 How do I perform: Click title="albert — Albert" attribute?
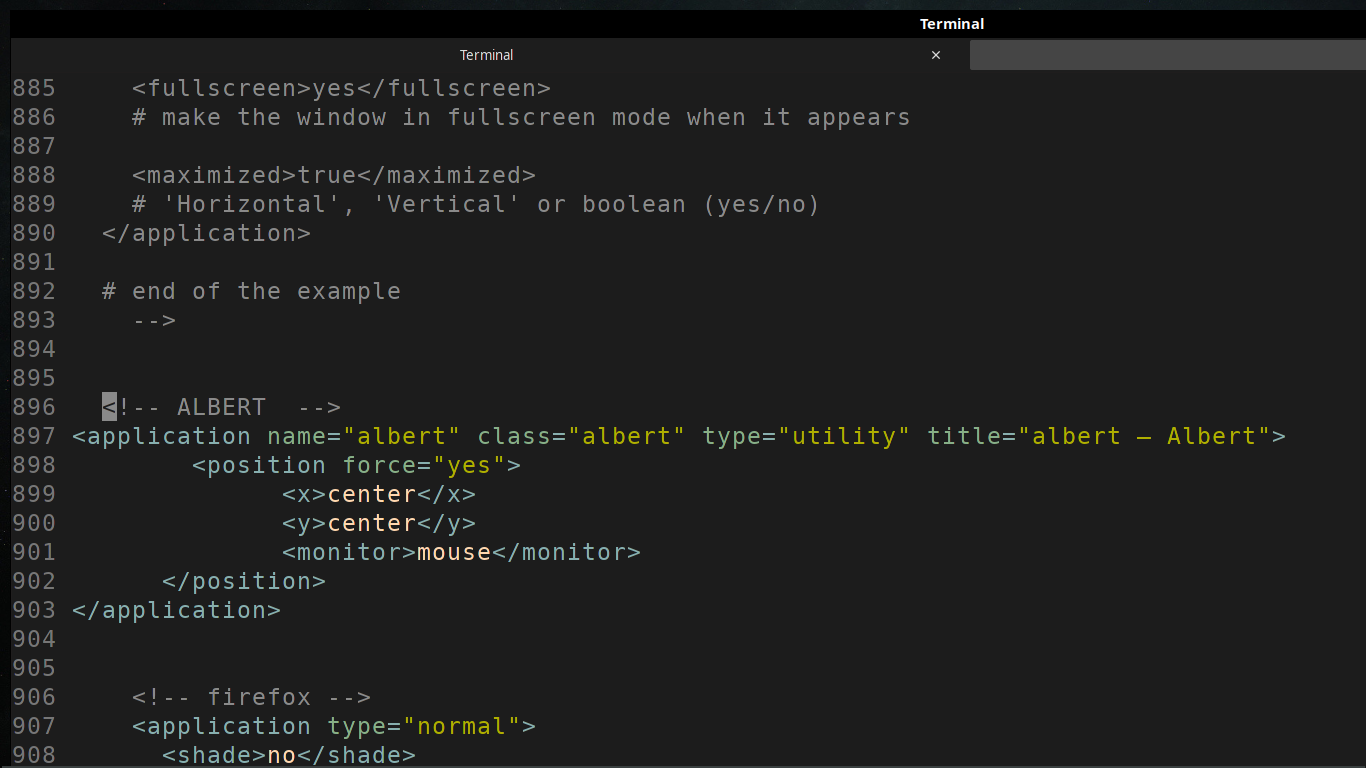point(1099,436)
